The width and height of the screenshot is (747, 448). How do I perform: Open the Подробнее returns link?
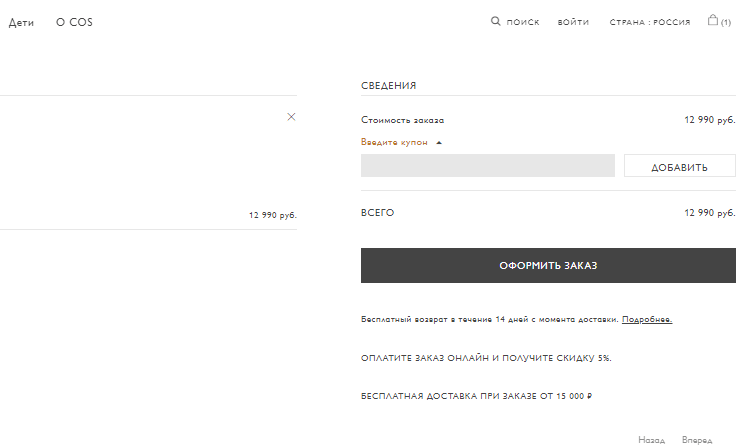click(647, 319)
